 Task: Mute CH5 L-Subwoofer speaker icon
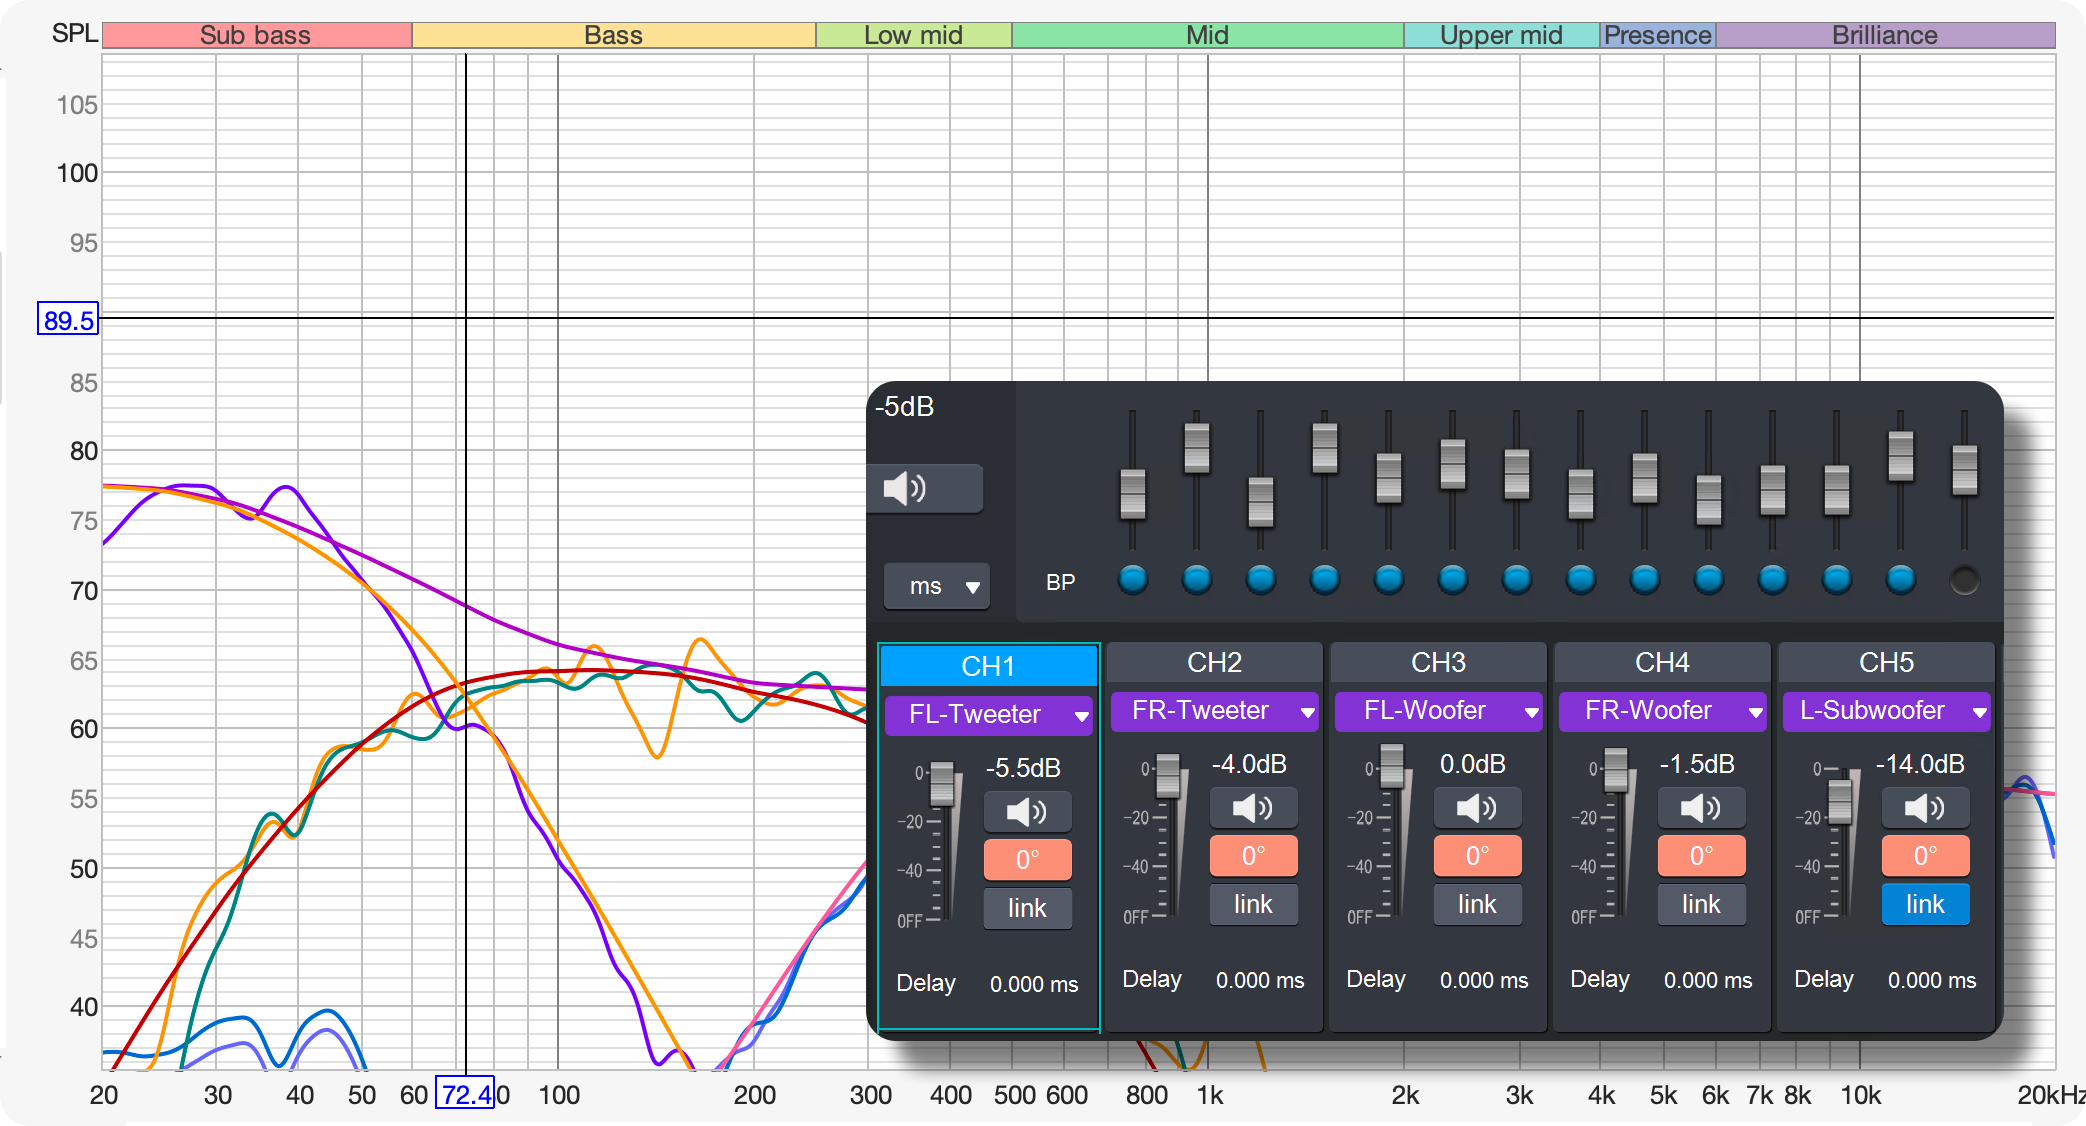click(x=1925, y=807)
